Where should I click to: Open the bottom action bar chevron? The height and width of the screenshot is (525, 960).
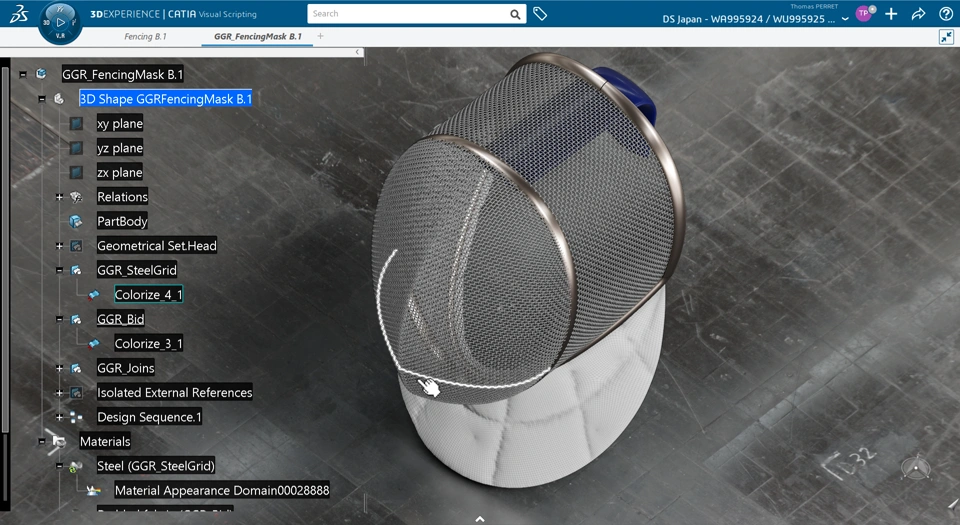tap(480, 519)
